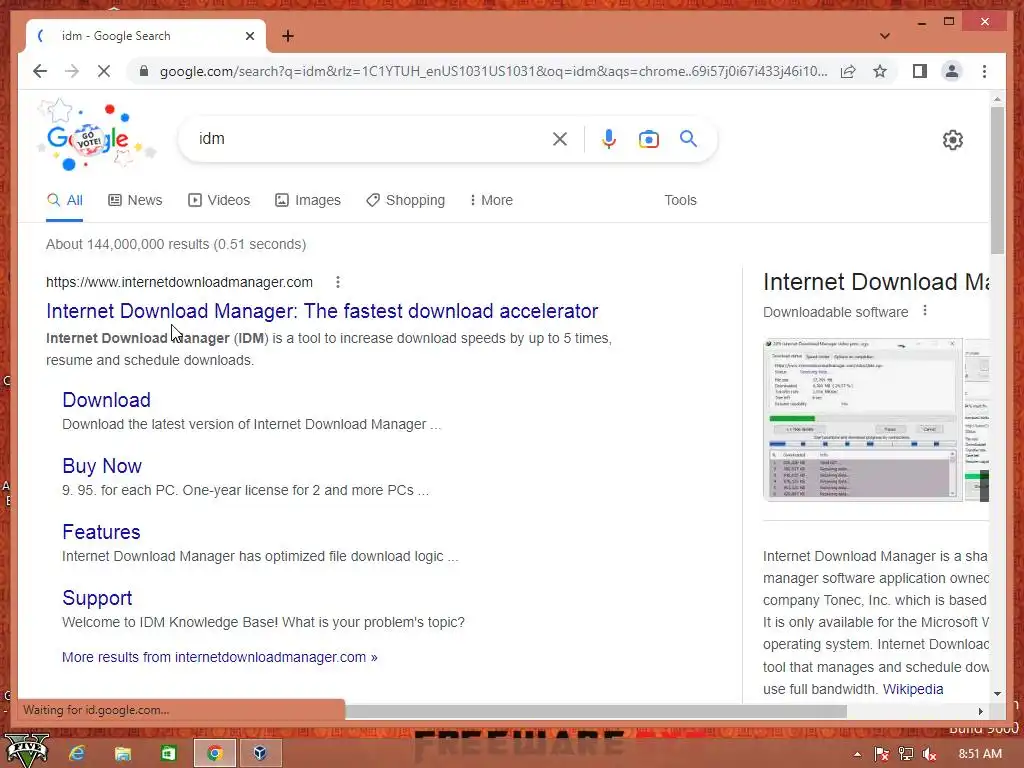Click the scroll up arrow
This screenshot has height=768, width=1024.
click(x=997, y=99)
